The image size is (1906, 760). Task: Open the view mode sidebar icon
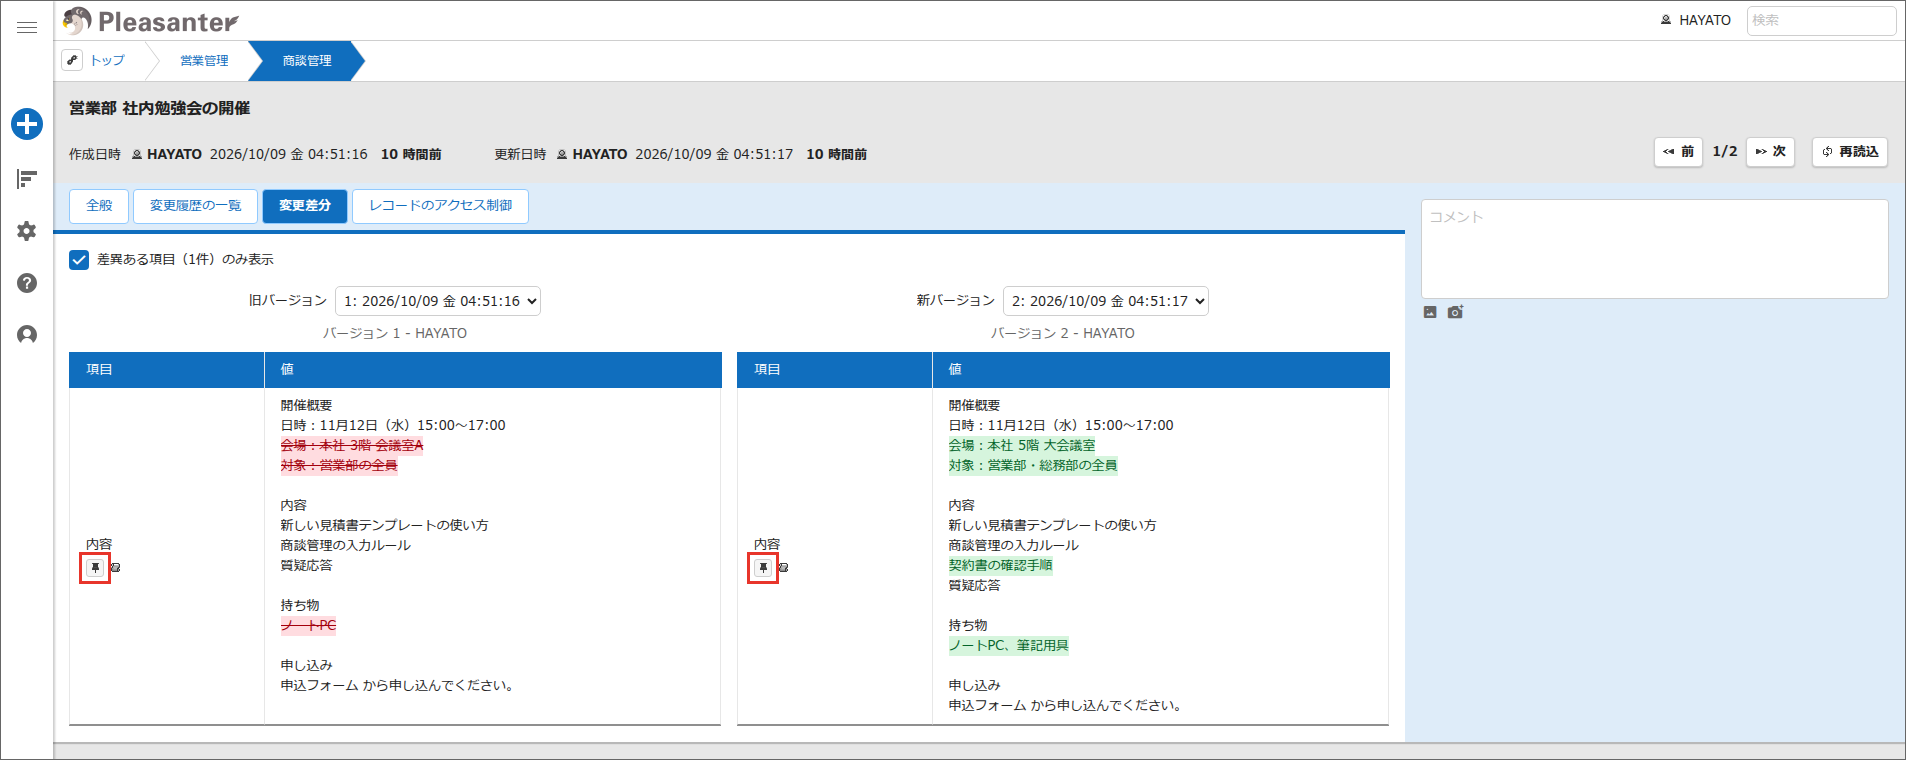[x=27, y=179]
